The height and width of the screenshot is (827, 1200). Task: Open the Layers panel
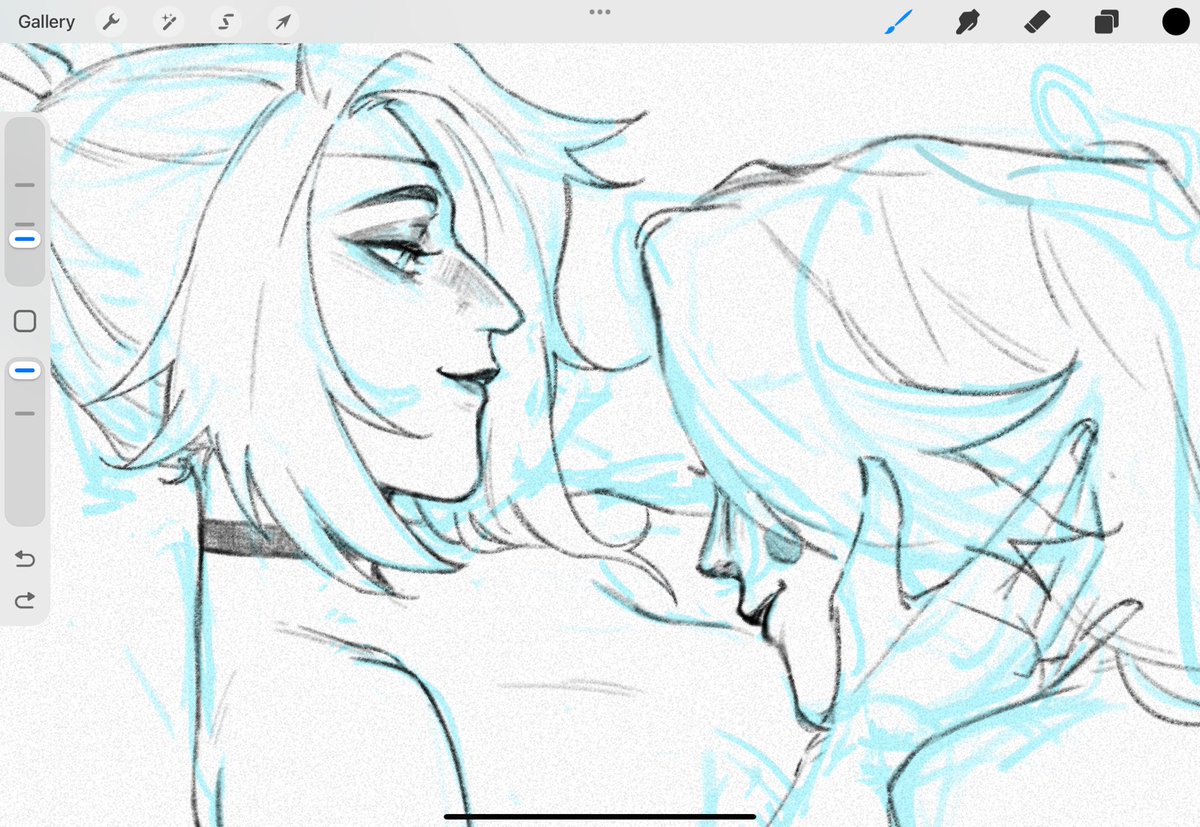(1106, 21)
